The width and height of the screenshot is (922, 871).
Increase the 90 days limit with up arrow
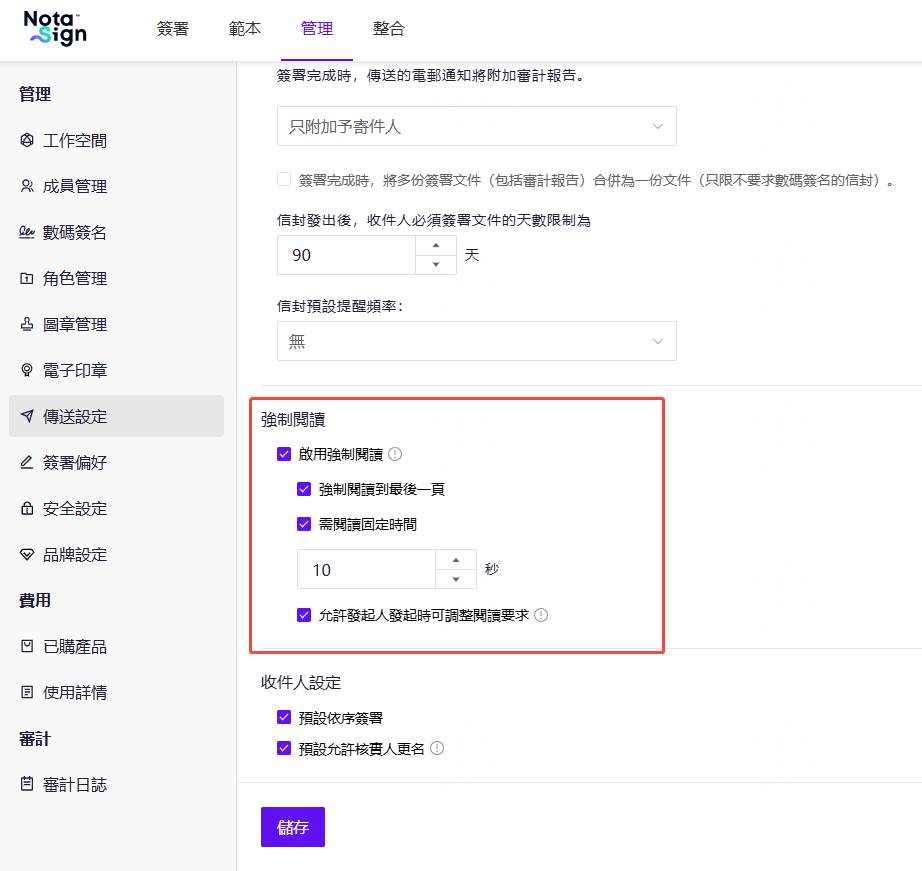coord(436,245)
